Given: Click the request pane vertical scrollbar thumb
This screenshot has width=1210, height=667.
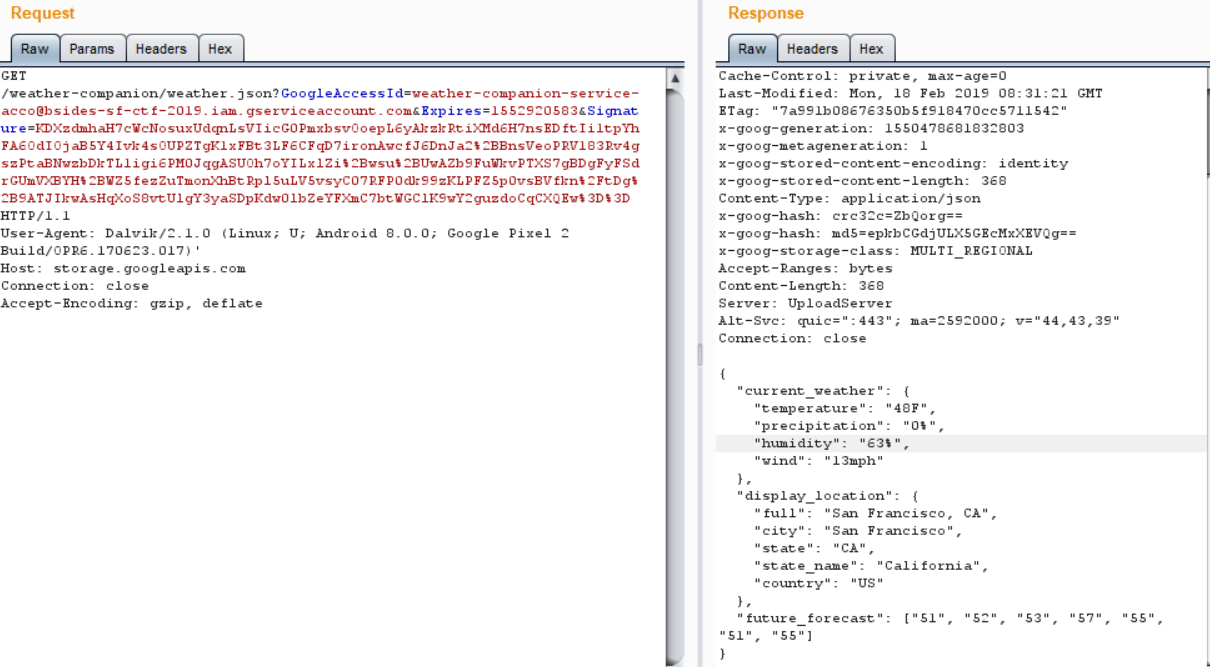Looking at the screenshot, I should 675,370.
